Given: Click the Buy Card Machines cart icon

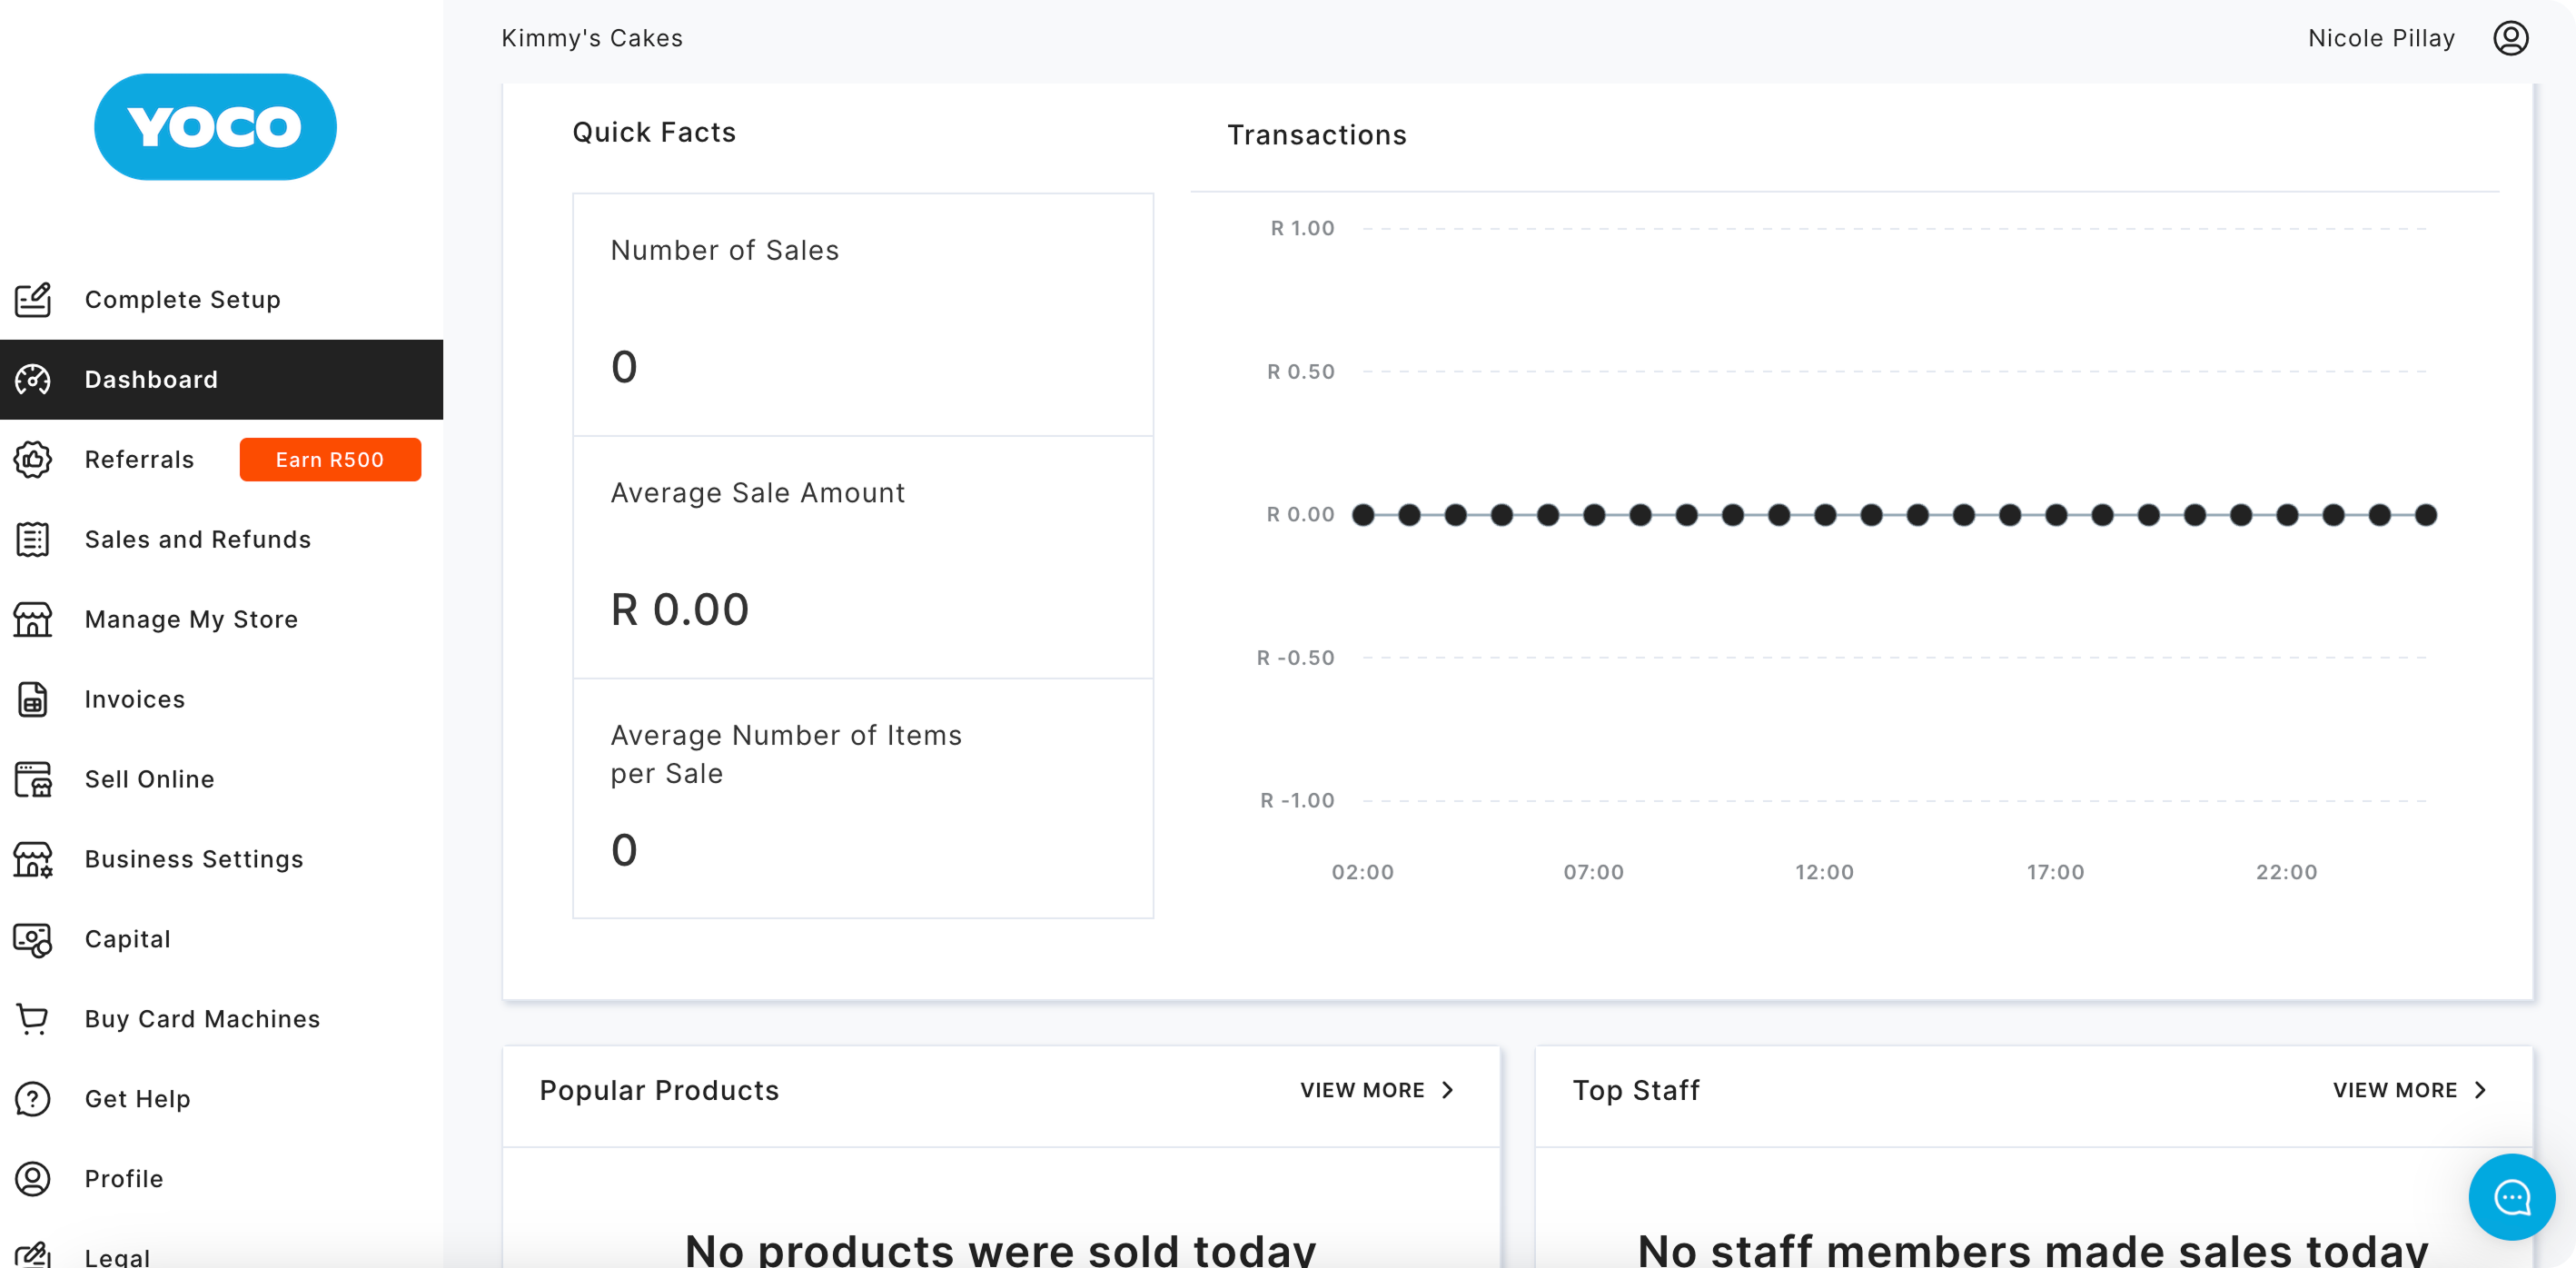Looking at the screenshot, I should pos(33,1019).
